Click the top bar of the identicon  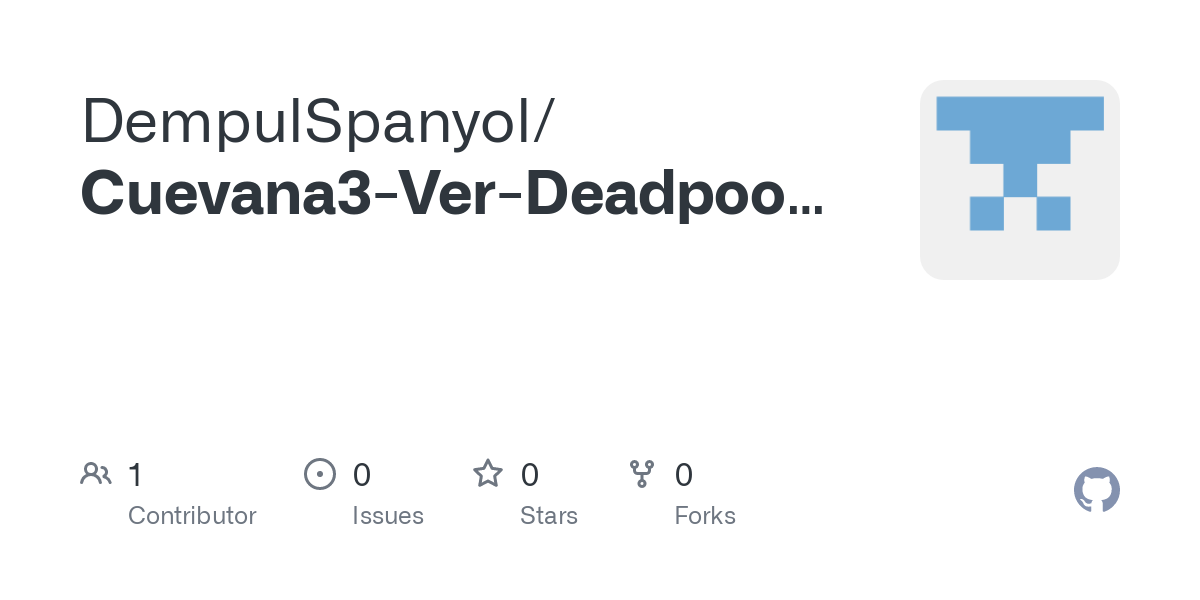click(x=1020, y=113)
